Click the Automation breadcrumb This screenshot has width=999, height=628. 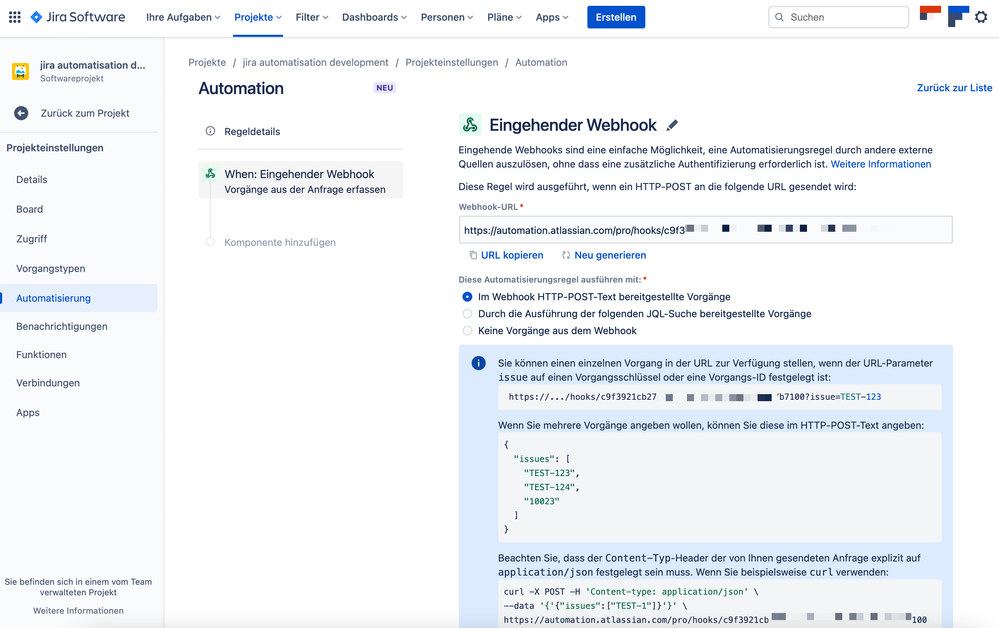click(541, 62)
